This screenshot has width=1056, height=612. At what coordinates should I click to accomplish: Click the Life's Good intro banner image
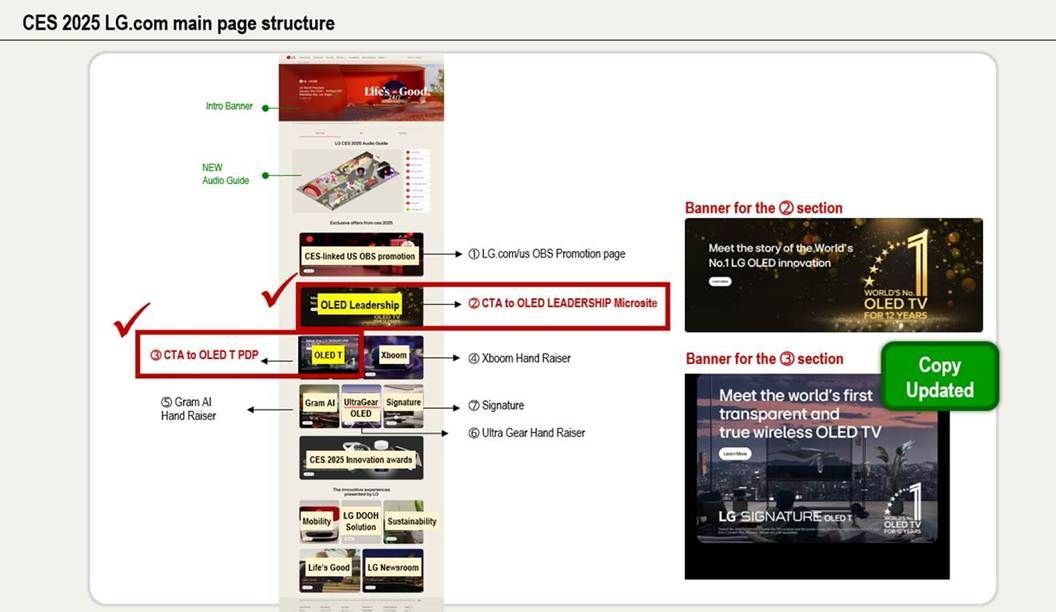(362, 93)
